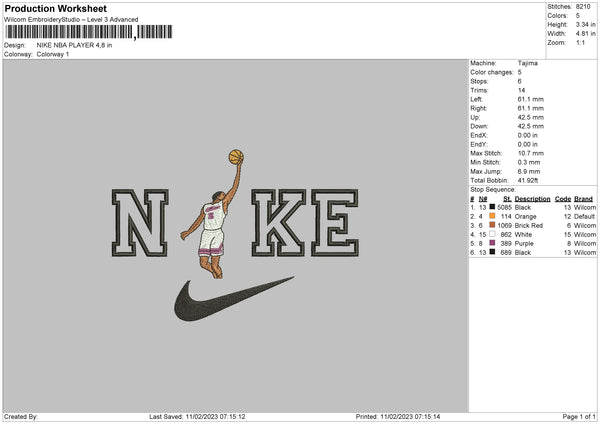Click the 'EndX:' label
Image resolution: width=600 pixels, height=424 pixels.
click(x=479, y=135)
